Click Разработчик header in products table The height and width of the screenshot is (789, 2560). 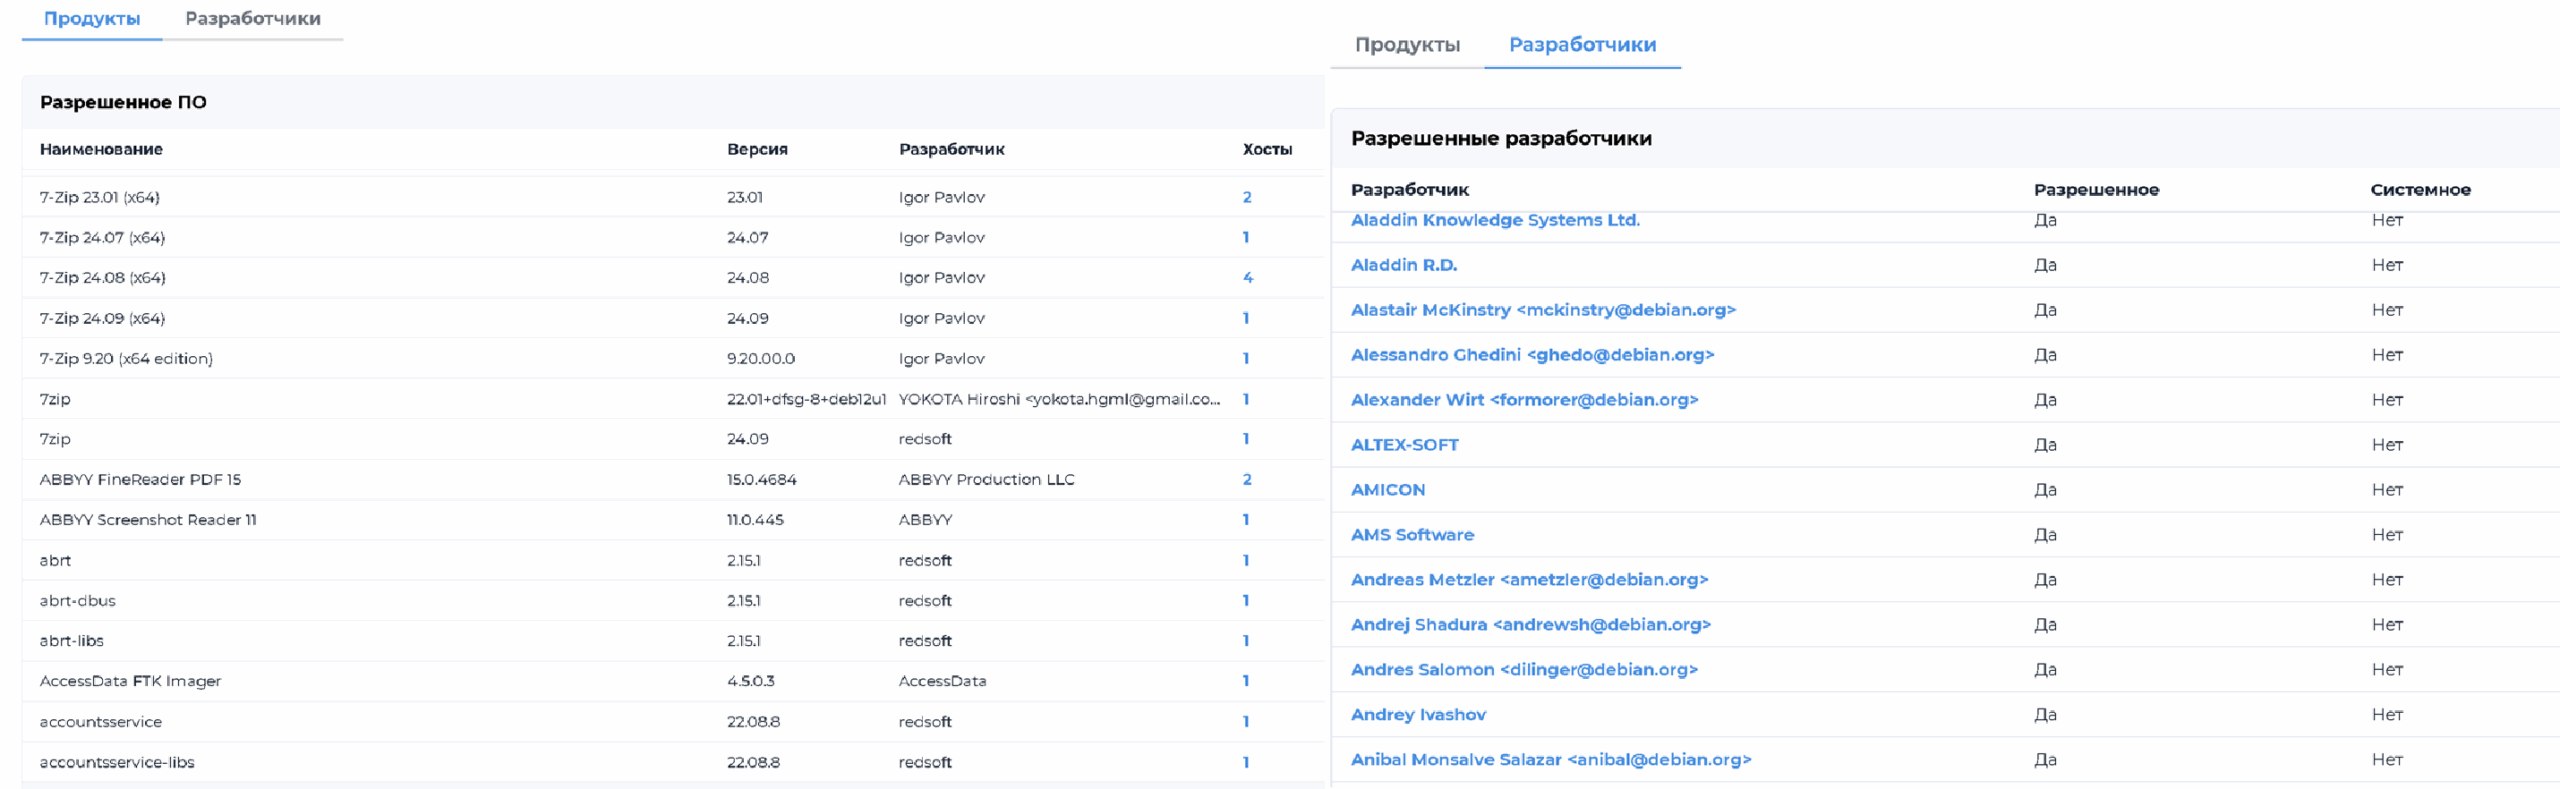tap(951, 150)
